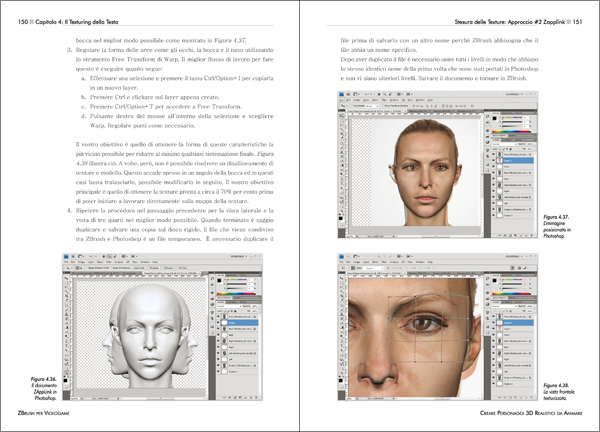The height and width of the screenshot is (432, 600).
Task: Open the Essentials workspace dropdown in Figure 4.38
Action: tap(514, 256)
